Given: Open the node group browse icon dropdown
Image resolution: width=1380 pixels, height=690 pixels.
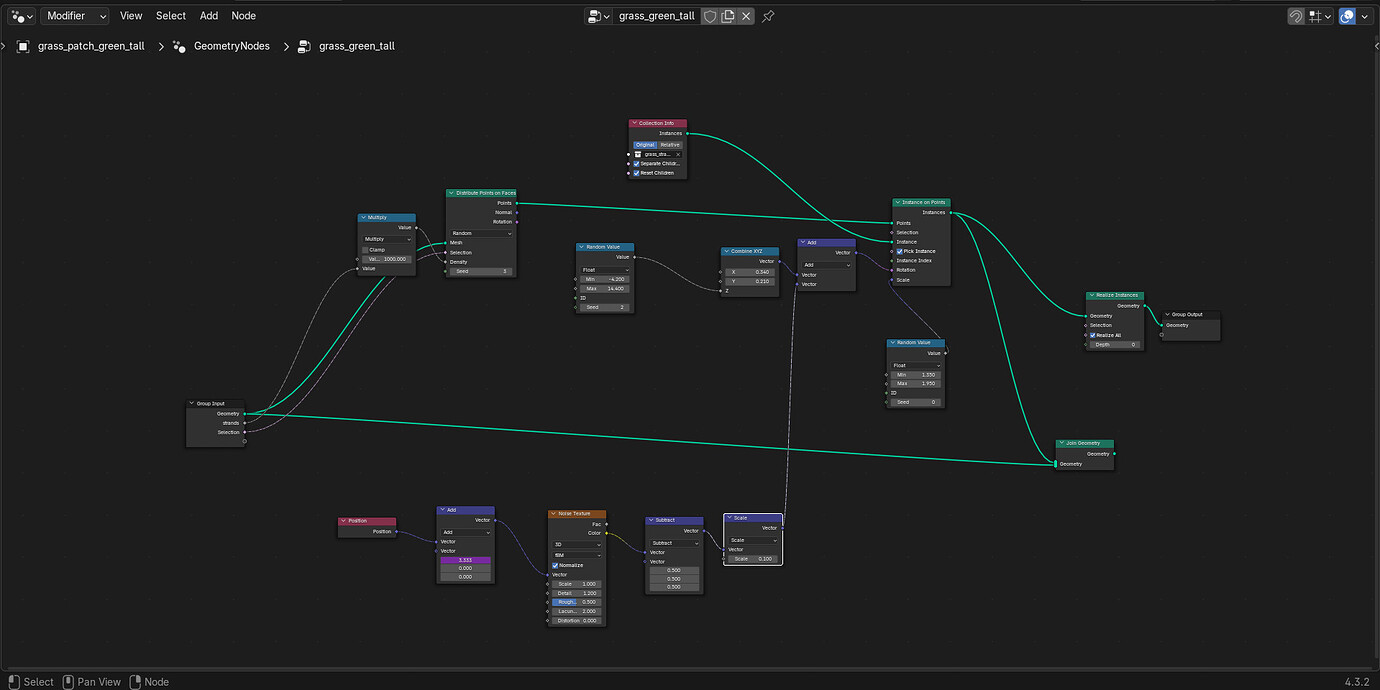Looking at the screenshot, I should [598, 16].
